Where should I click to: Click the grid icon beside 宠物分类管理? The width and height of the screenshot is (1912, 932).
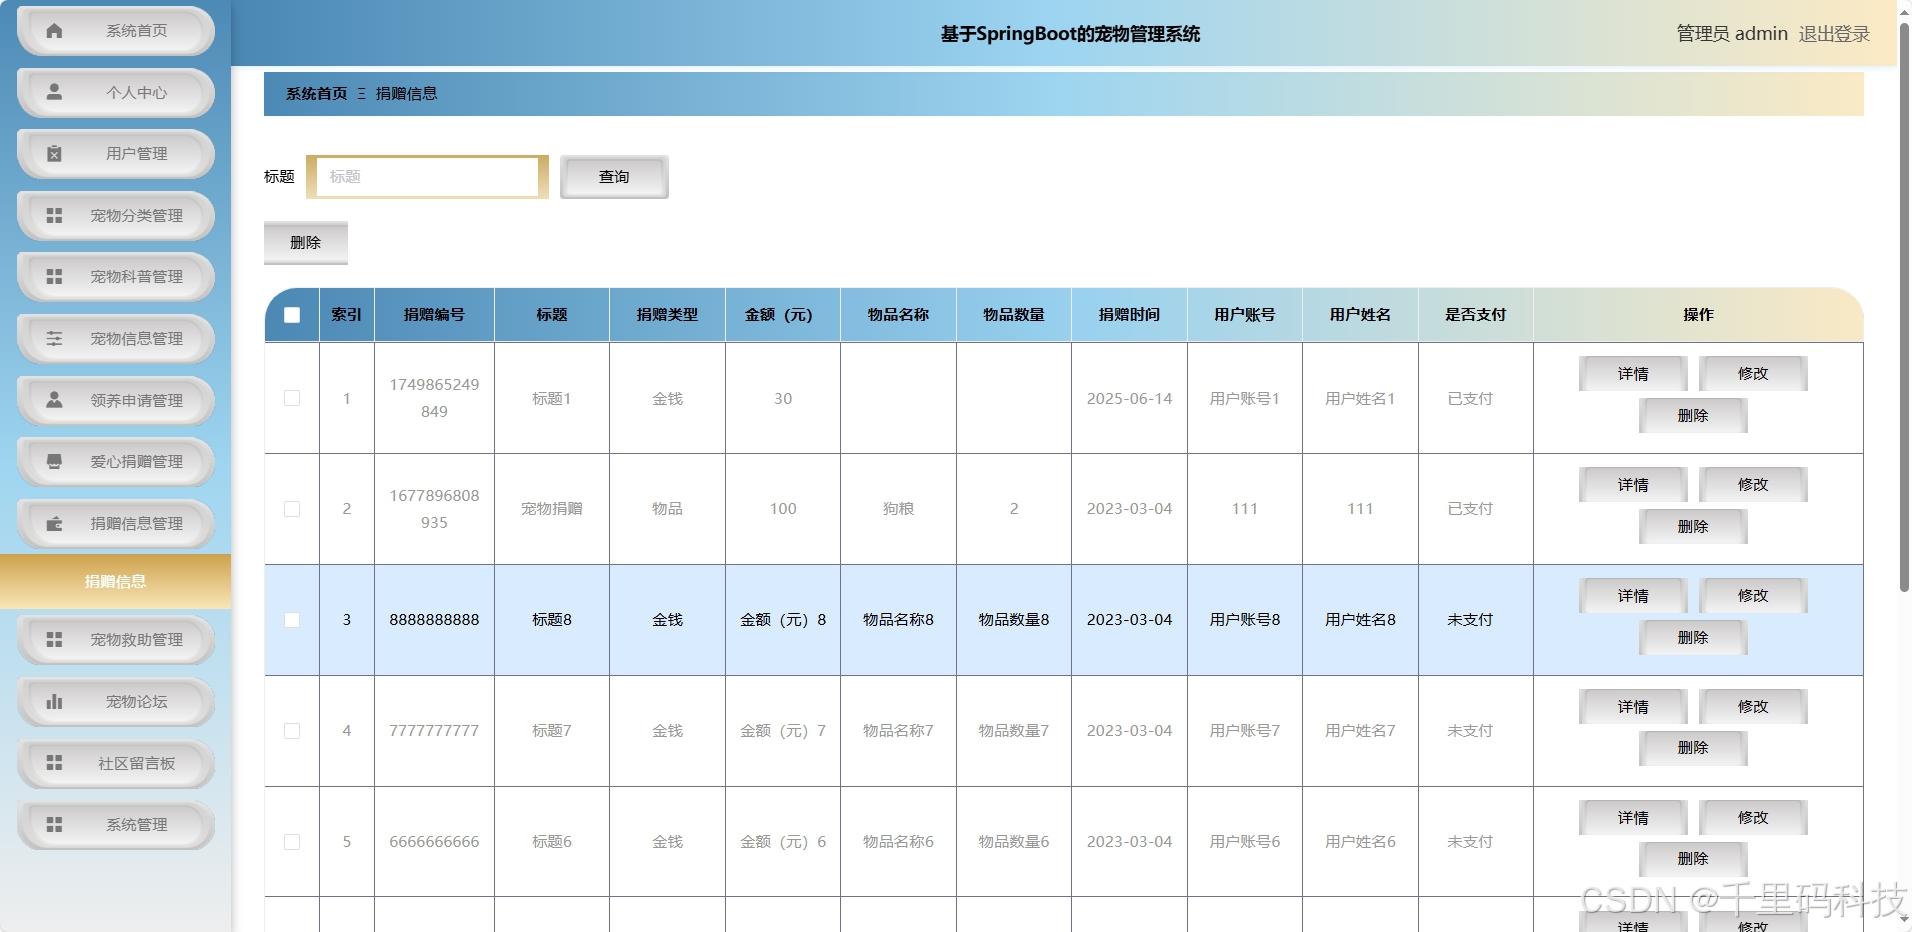pyautogui.click(x=55, y=215)
